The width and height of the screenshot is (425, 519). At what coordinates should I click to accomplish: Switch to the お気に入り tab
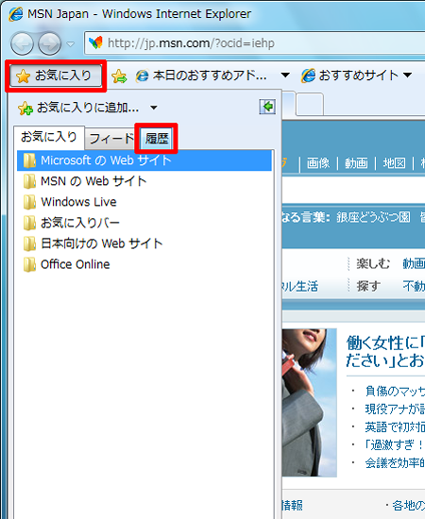pyautogui.click(x=49, y=137)
